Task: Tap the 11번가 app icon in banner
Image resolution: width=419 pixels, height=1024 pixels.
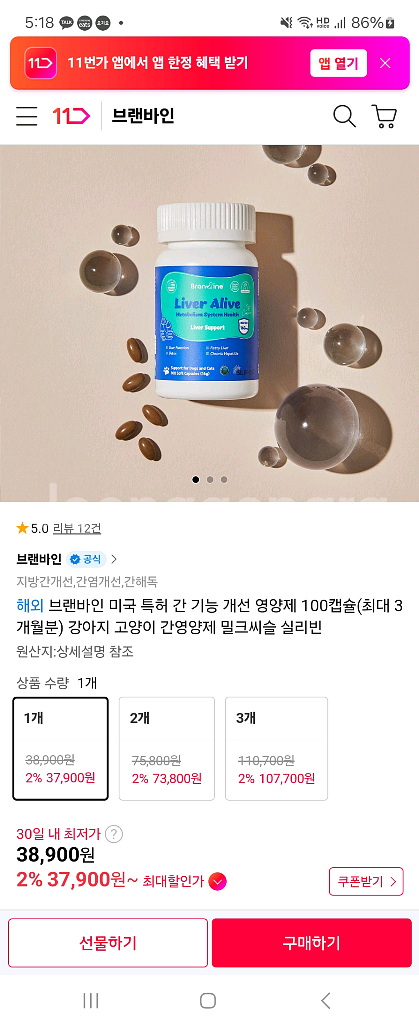Action: coord(37,63)
